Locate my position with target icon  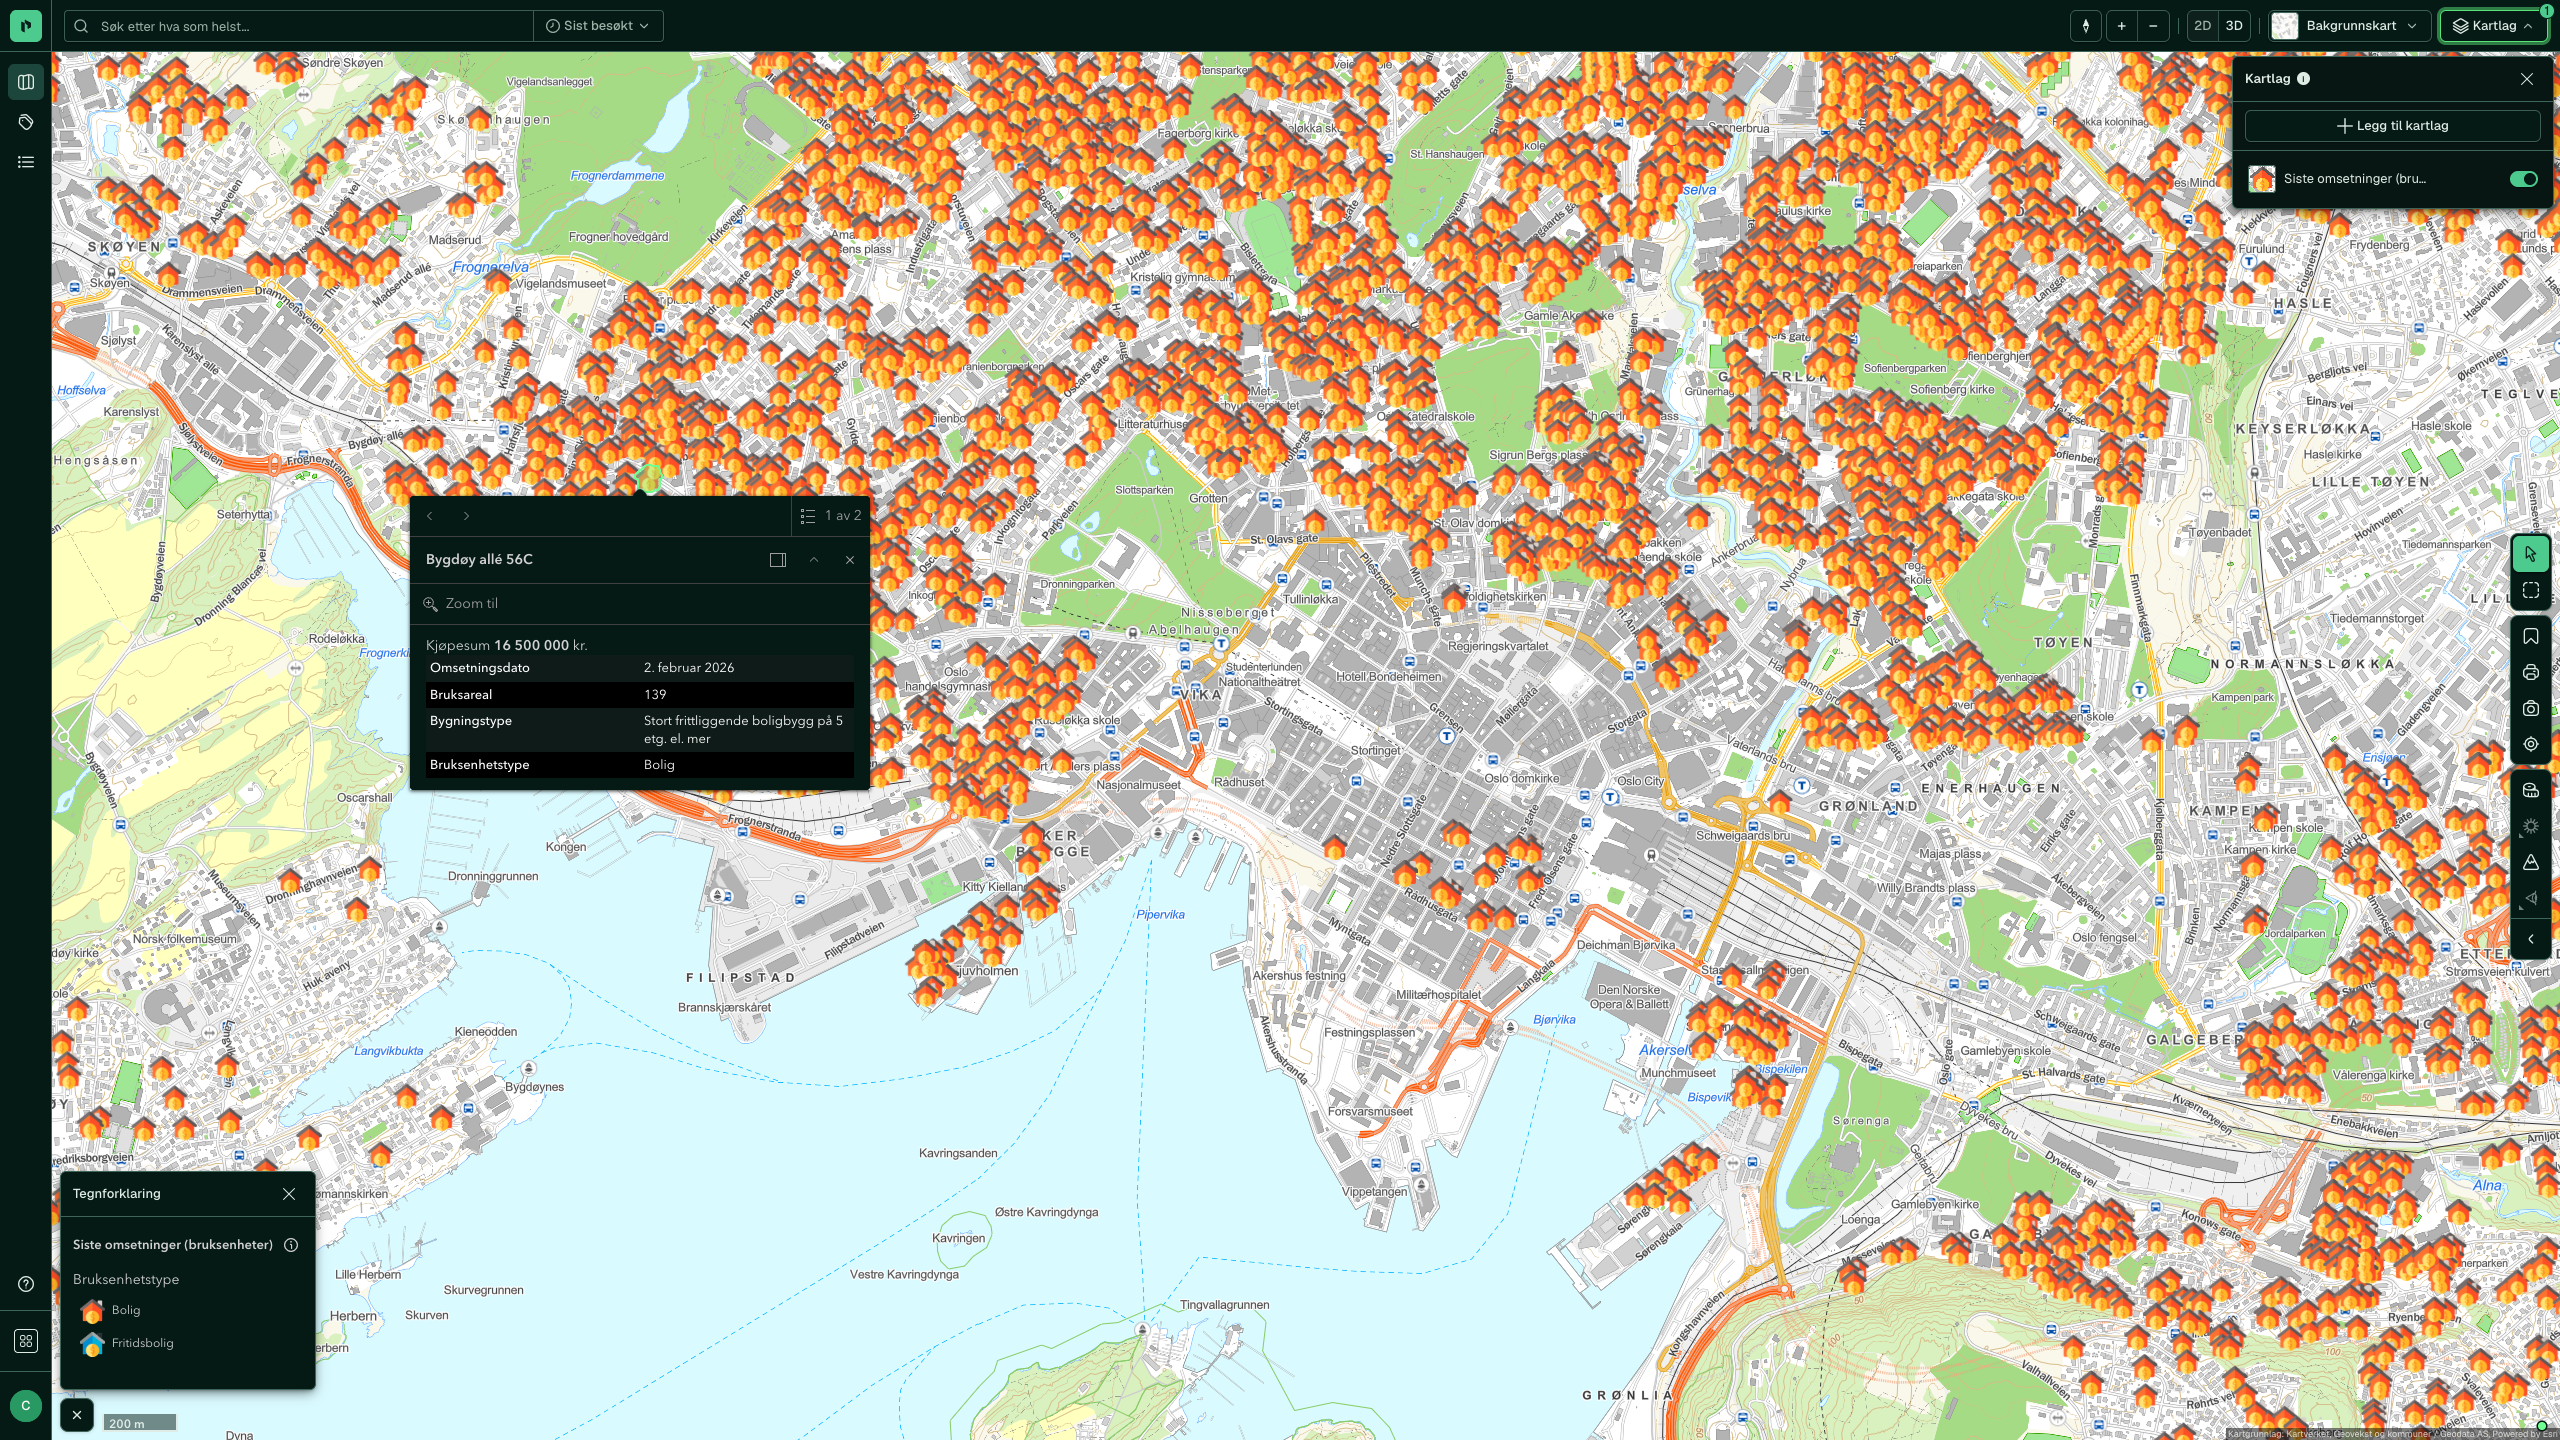click(2531, 744)
